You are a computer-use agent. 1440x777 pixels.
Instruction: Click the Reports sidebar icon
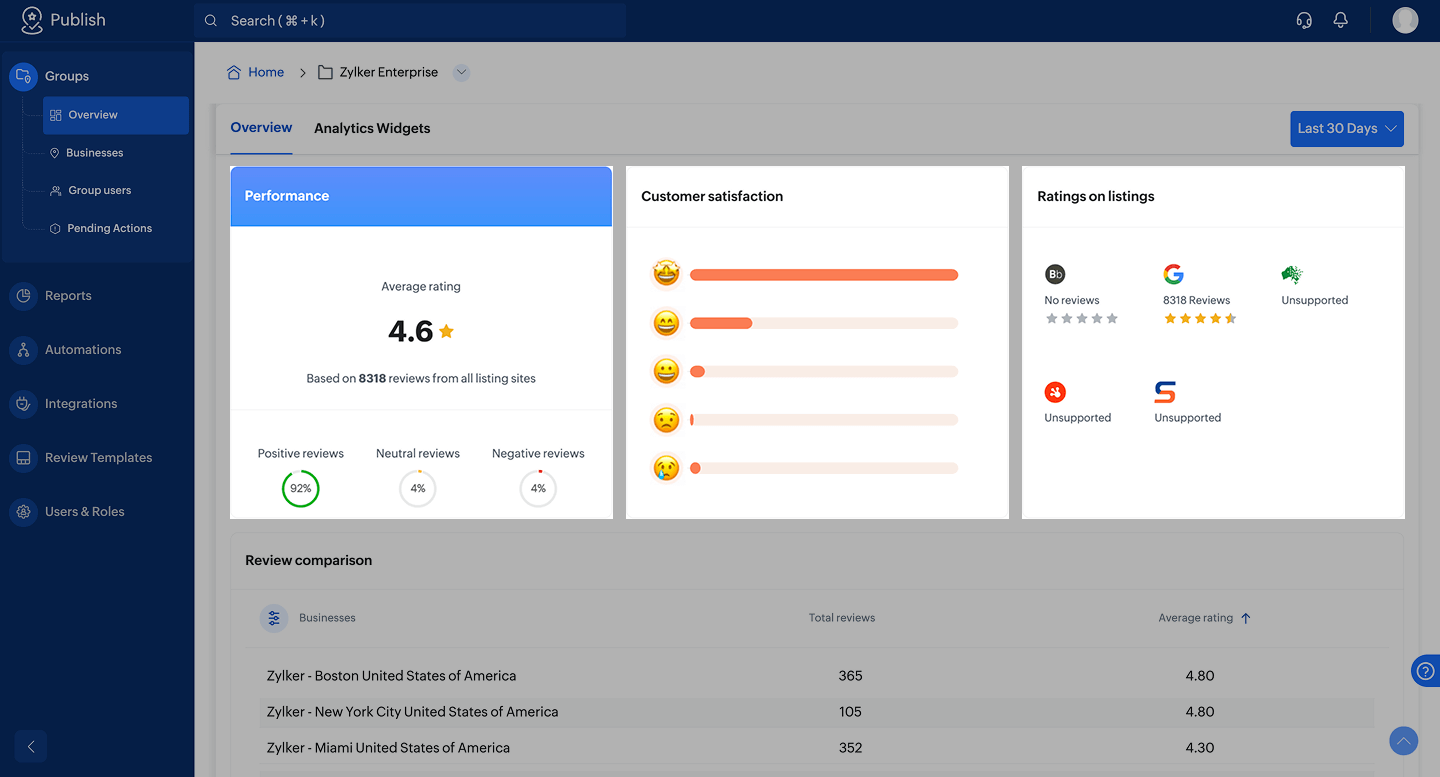coord(23,296)
